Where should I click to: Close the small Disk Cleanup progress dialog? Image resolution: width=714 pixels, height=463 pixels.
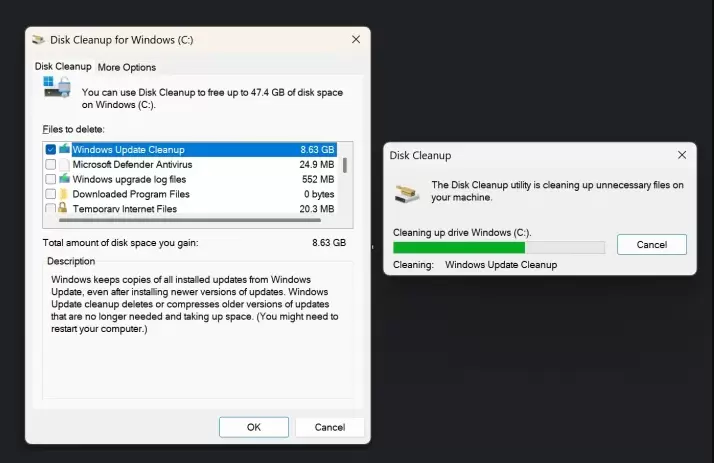point(681,155)
